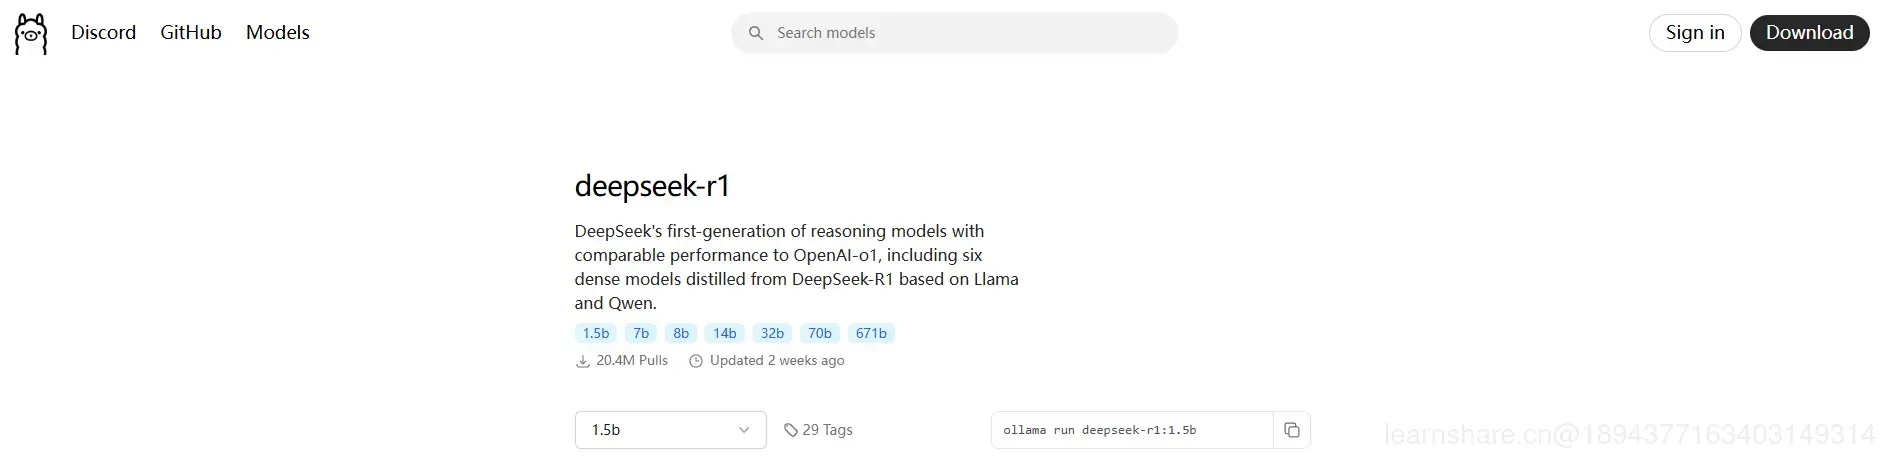This screenshot has height=463, width=1888.
Task: Click the dropdown chevron arrow
Action: click(x=744, y=430)
